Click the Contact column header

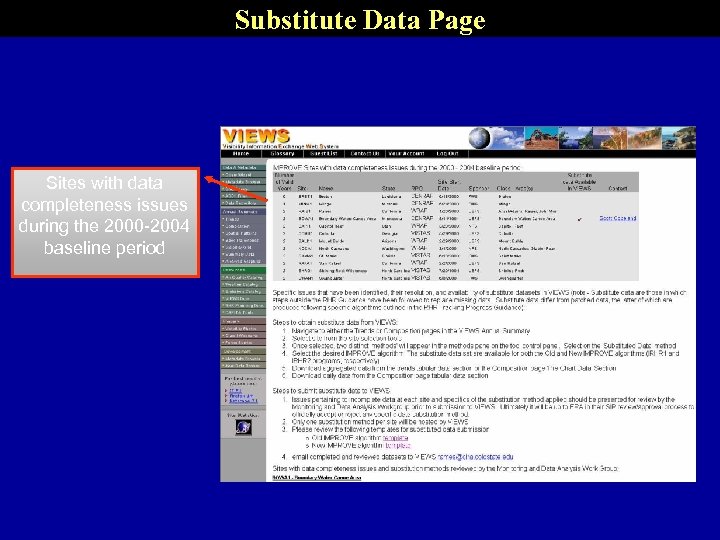click(x=618, y=188)
